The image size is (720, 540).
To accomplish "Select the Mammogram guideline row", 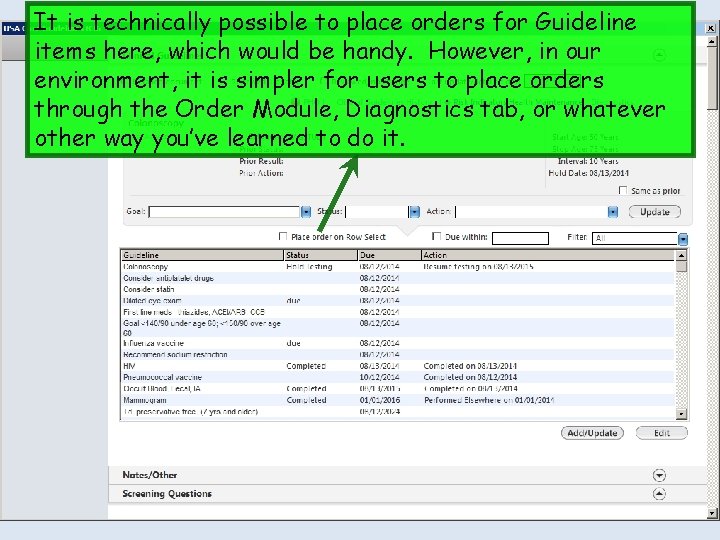I will 398,400.
